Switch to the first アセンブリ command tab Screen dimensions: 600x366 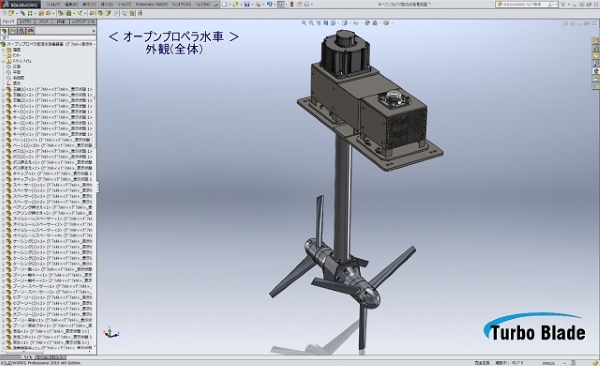[x=8, y=22]
